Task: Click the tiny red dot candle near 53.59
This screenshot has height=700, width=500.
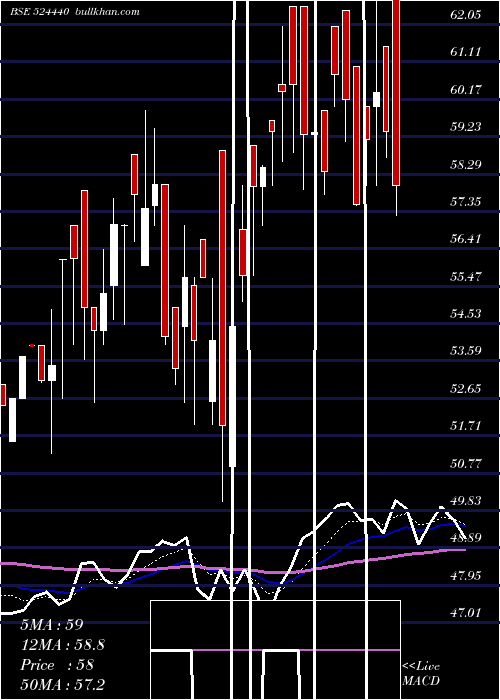Action: [x=32, y=345]
